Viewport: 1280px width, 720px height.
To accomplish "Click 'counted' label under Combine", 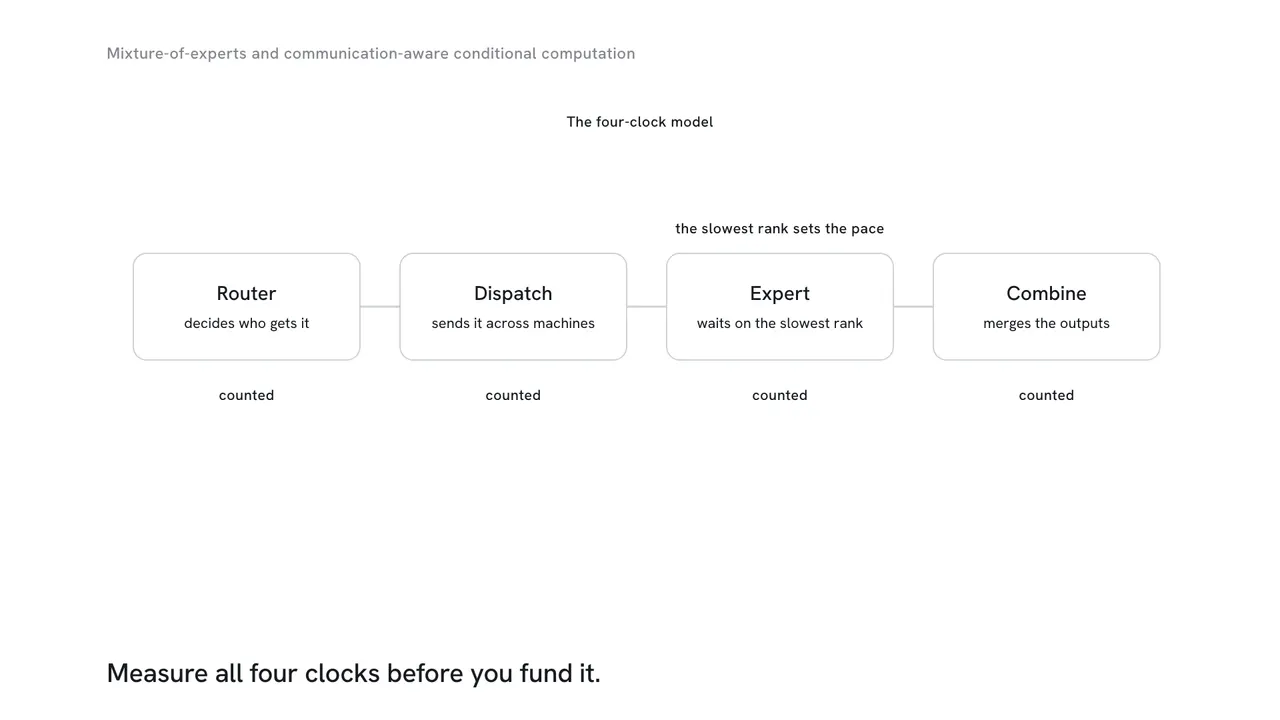I will point(1046,395).
